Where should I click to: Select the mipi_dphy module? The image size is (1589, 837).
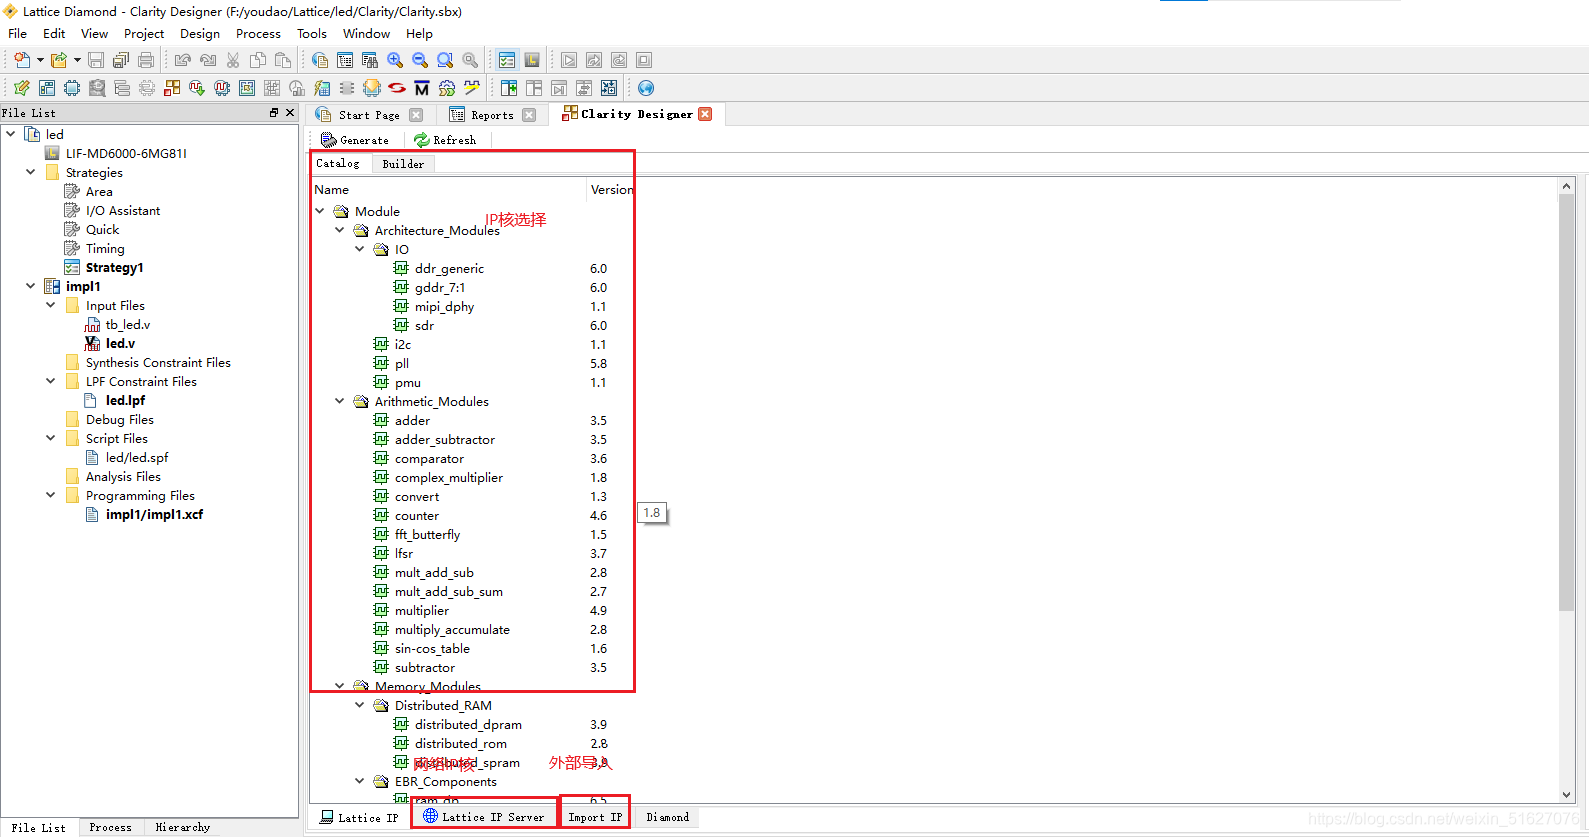[444, 306]
